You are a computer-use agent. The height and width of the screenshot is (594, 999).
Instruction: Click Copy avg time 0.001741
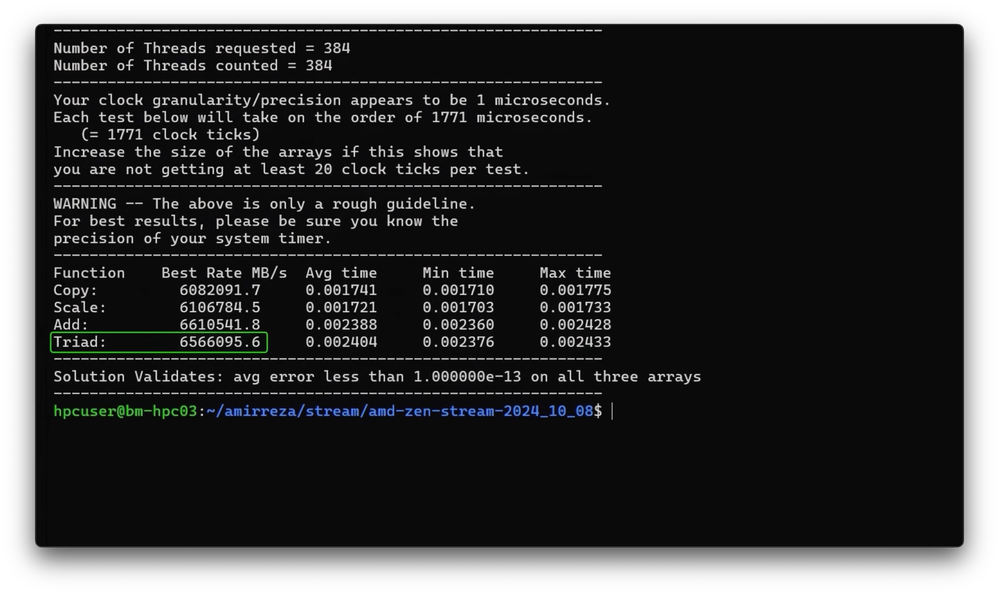click(341, 290)
